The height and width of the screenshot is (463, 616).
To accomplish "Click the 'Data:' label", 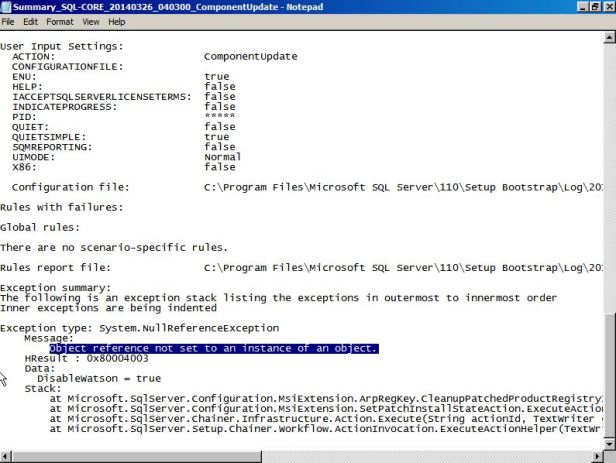I will 40,368.
